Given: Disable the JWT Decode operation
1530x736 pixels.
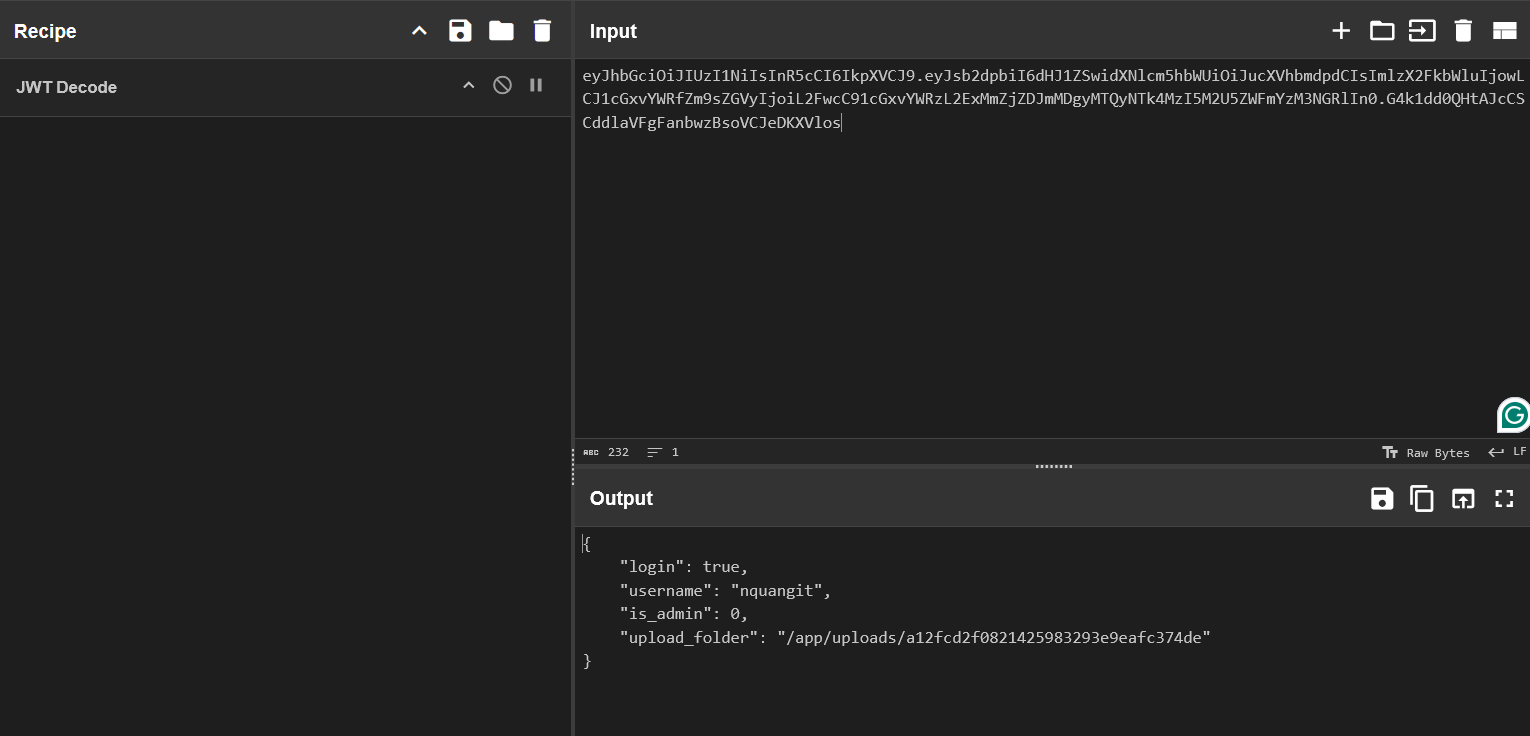Looking at the screenshot, I should point(503,86).
